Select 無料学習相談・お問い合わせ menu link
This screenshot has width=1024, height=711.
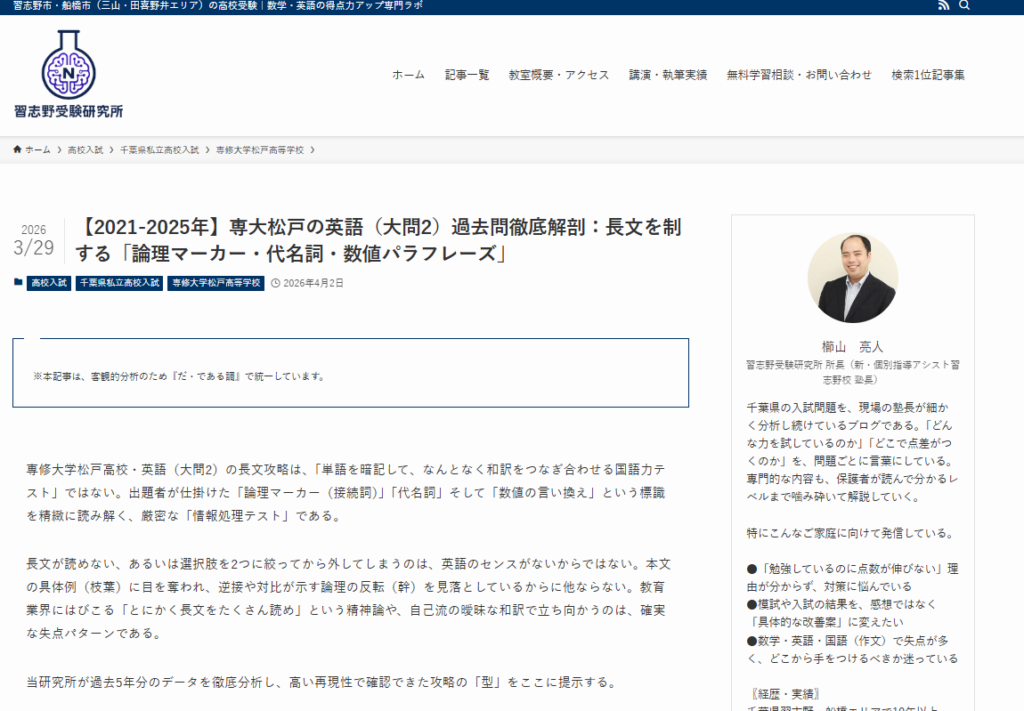click(x=799, y=75)
